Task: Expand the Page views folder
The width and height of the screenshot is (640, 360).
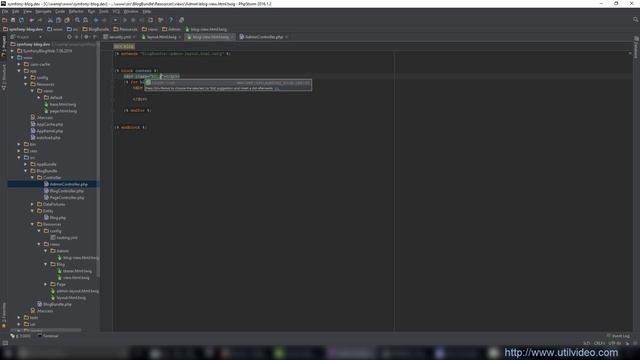Action: click(46, 284)
